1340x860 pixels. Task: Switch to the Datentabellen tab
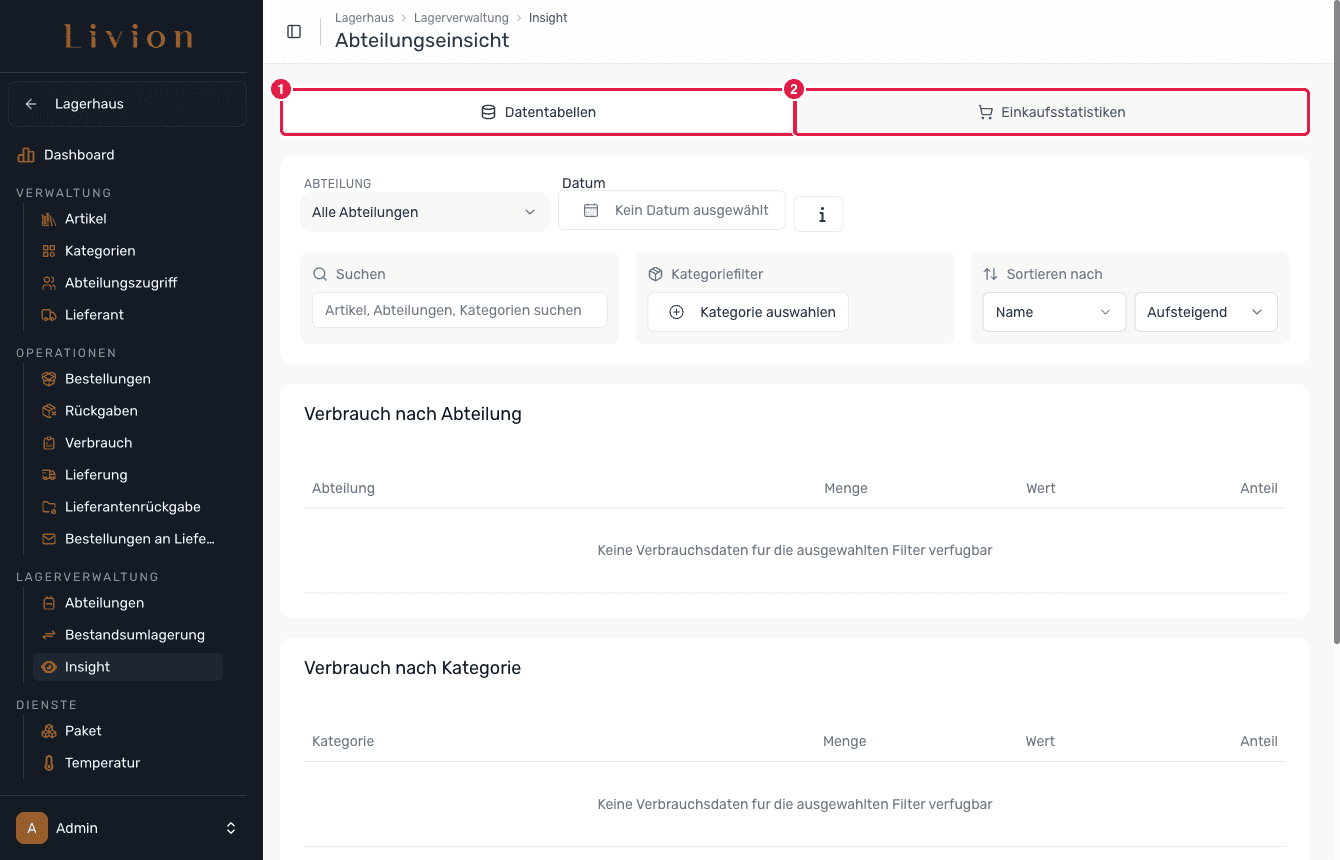[538, 112]
